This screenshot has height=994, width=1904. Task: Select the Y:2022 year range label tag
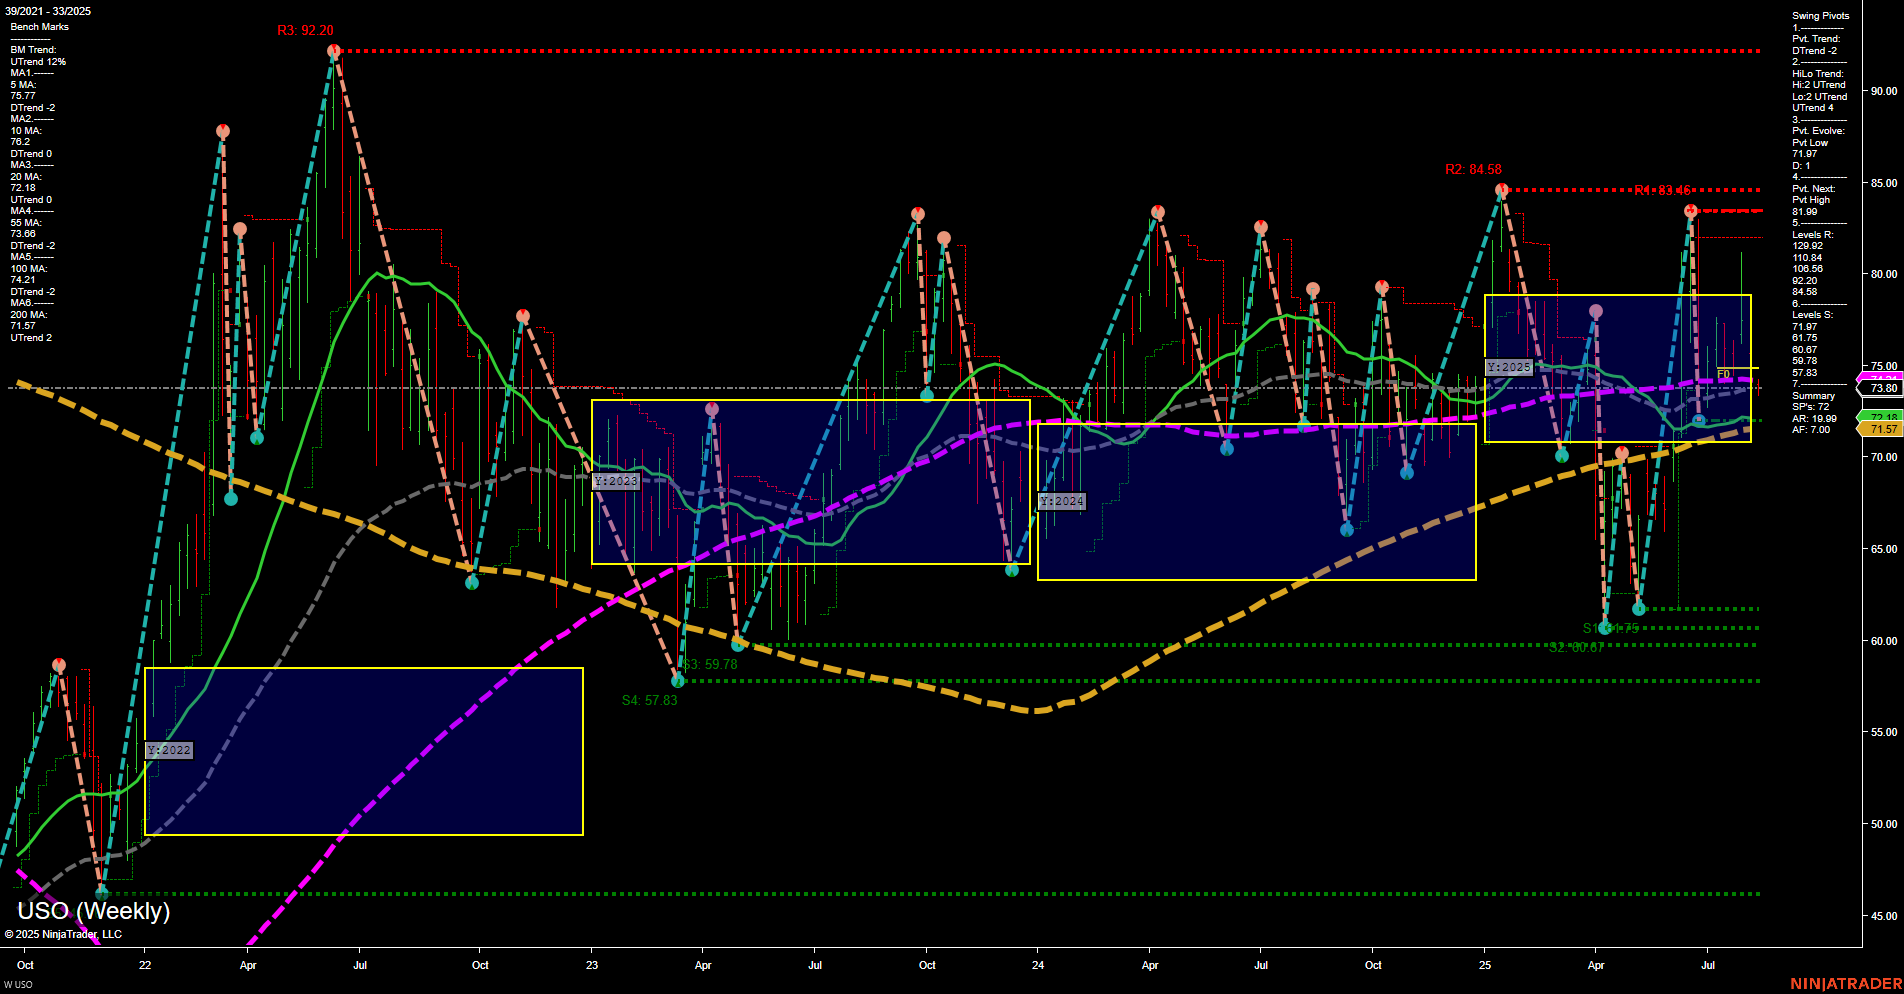(168, 749)
